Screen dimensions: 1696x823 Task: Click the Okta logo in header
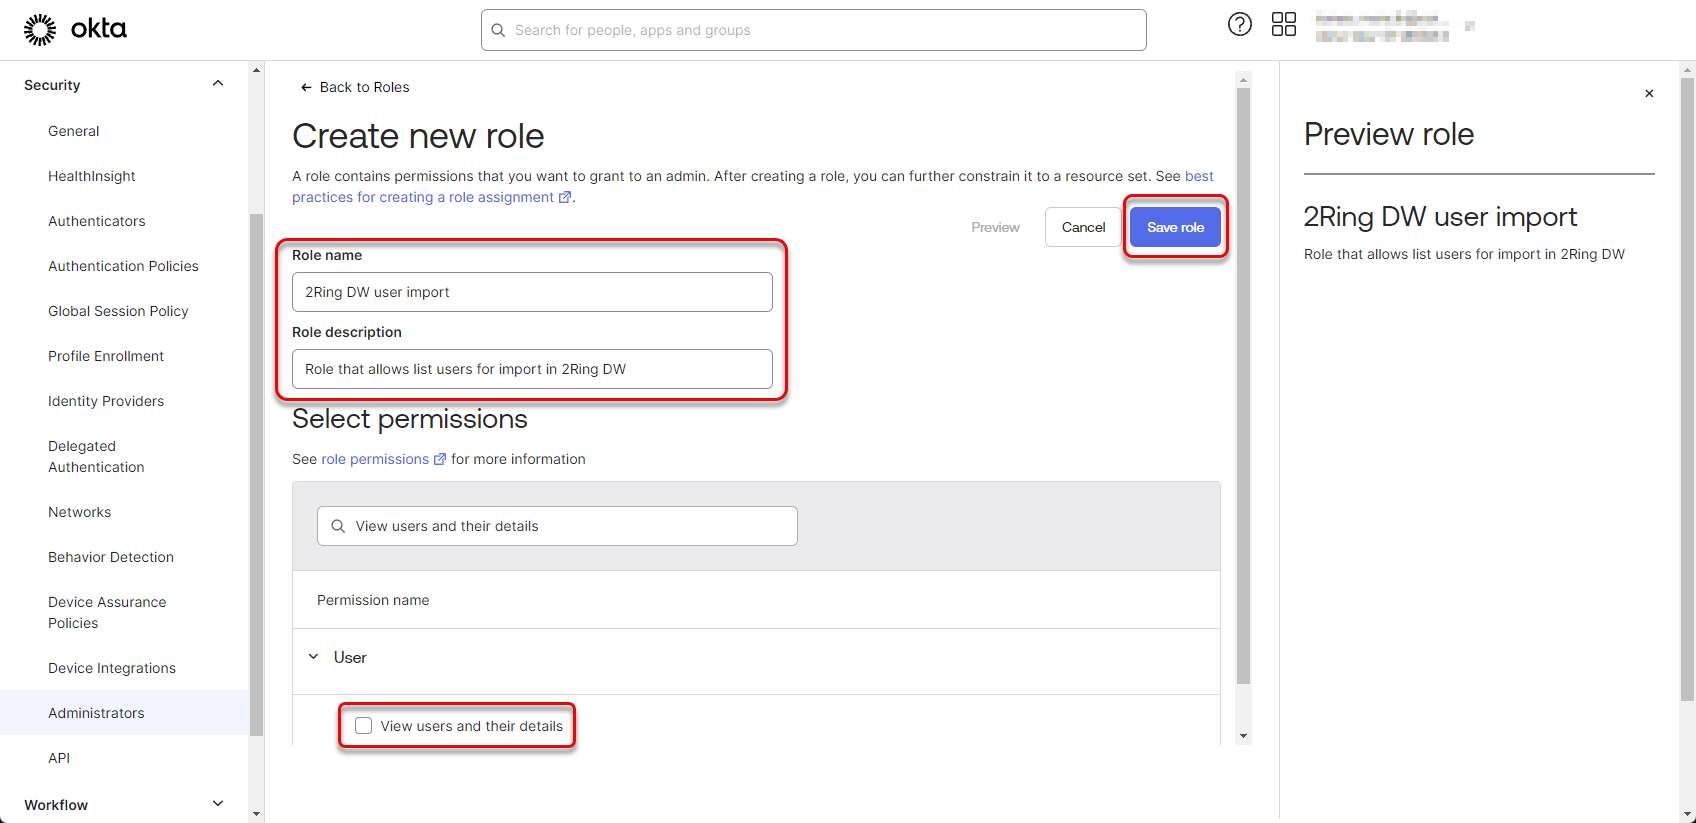[75, 30]
